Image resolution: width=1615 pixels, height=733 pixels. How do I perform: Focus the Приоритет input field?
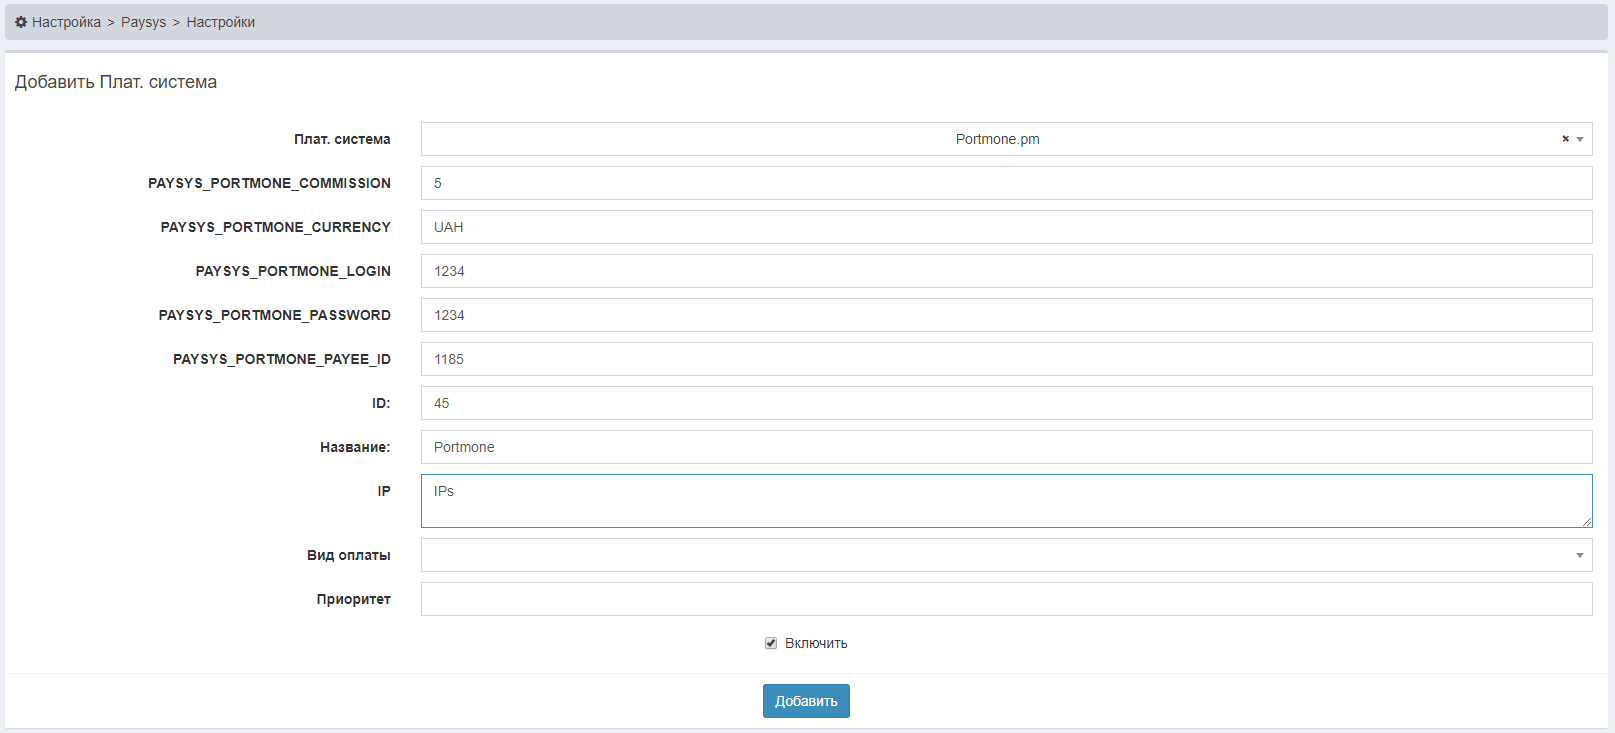[1006, 599]
